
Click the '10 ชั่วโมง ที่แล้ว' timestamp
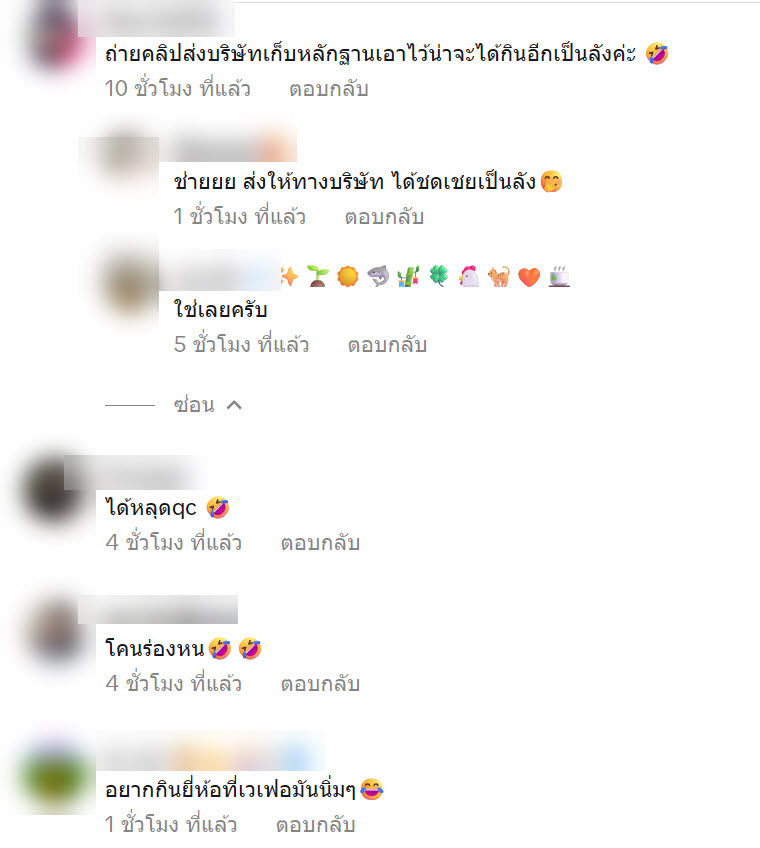177,89
